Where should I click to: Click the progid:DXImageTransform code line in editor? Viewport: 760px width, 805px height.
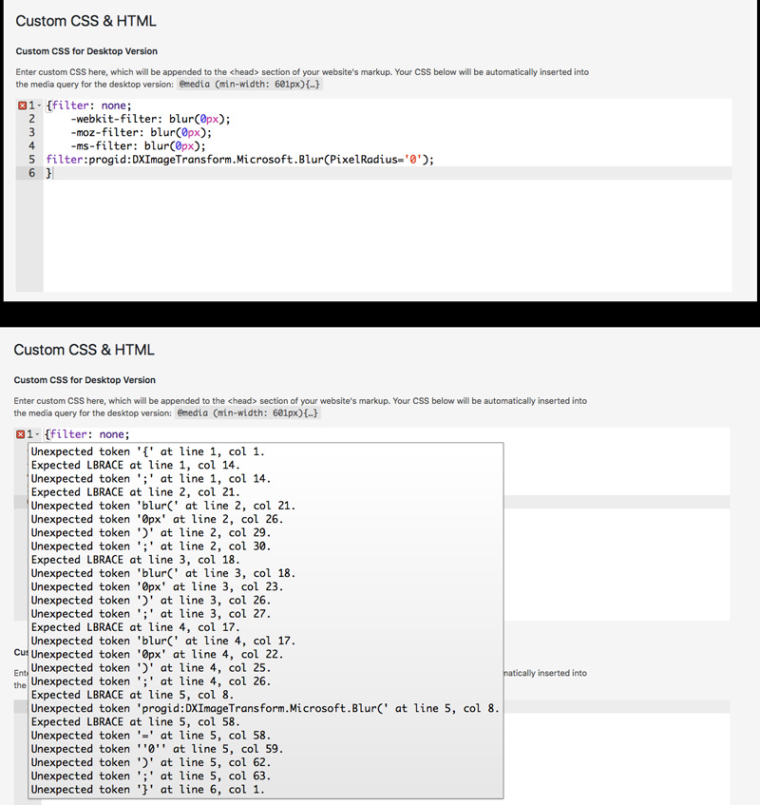[240, 159]
